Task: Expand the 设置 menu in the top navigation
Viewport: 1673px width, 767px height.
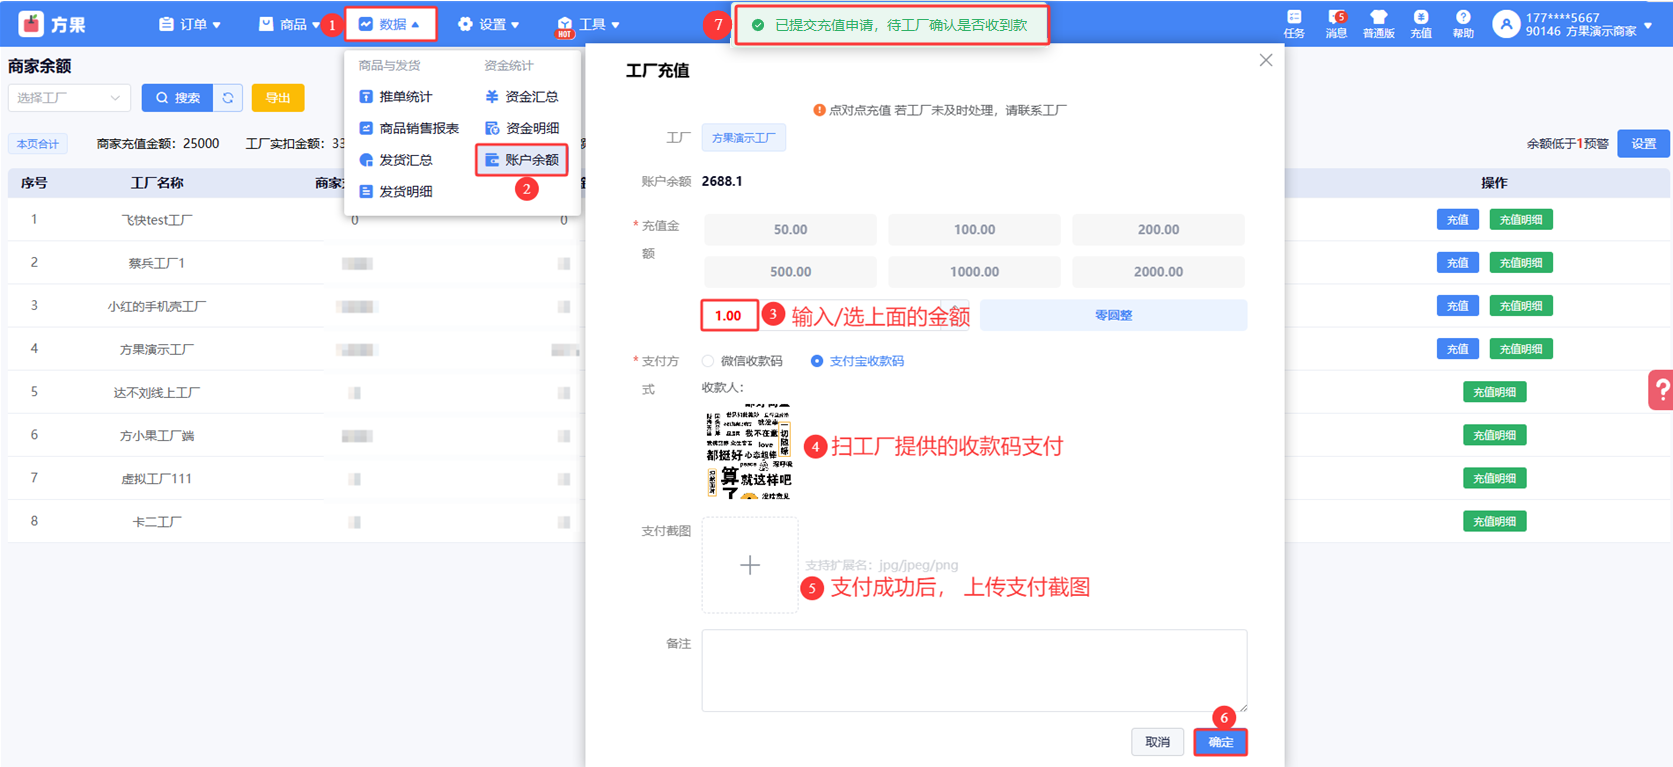Action: pyautogui.click(x=488, y=24)
